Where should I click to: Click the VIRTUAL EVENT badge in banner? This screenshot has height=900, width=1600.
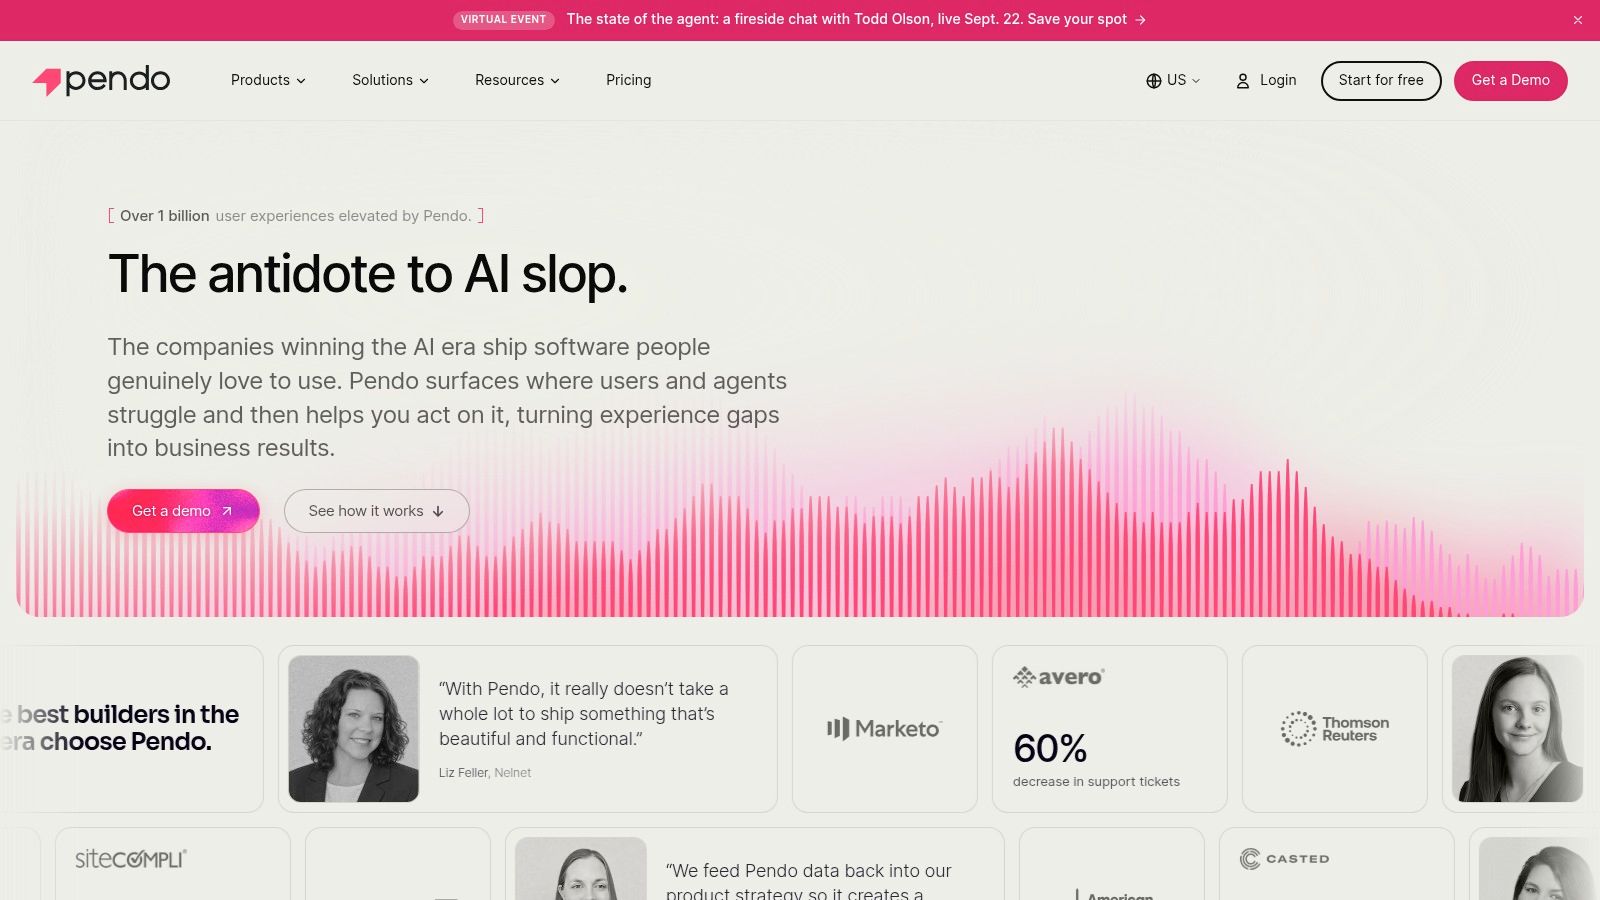(x=503, y=20)
